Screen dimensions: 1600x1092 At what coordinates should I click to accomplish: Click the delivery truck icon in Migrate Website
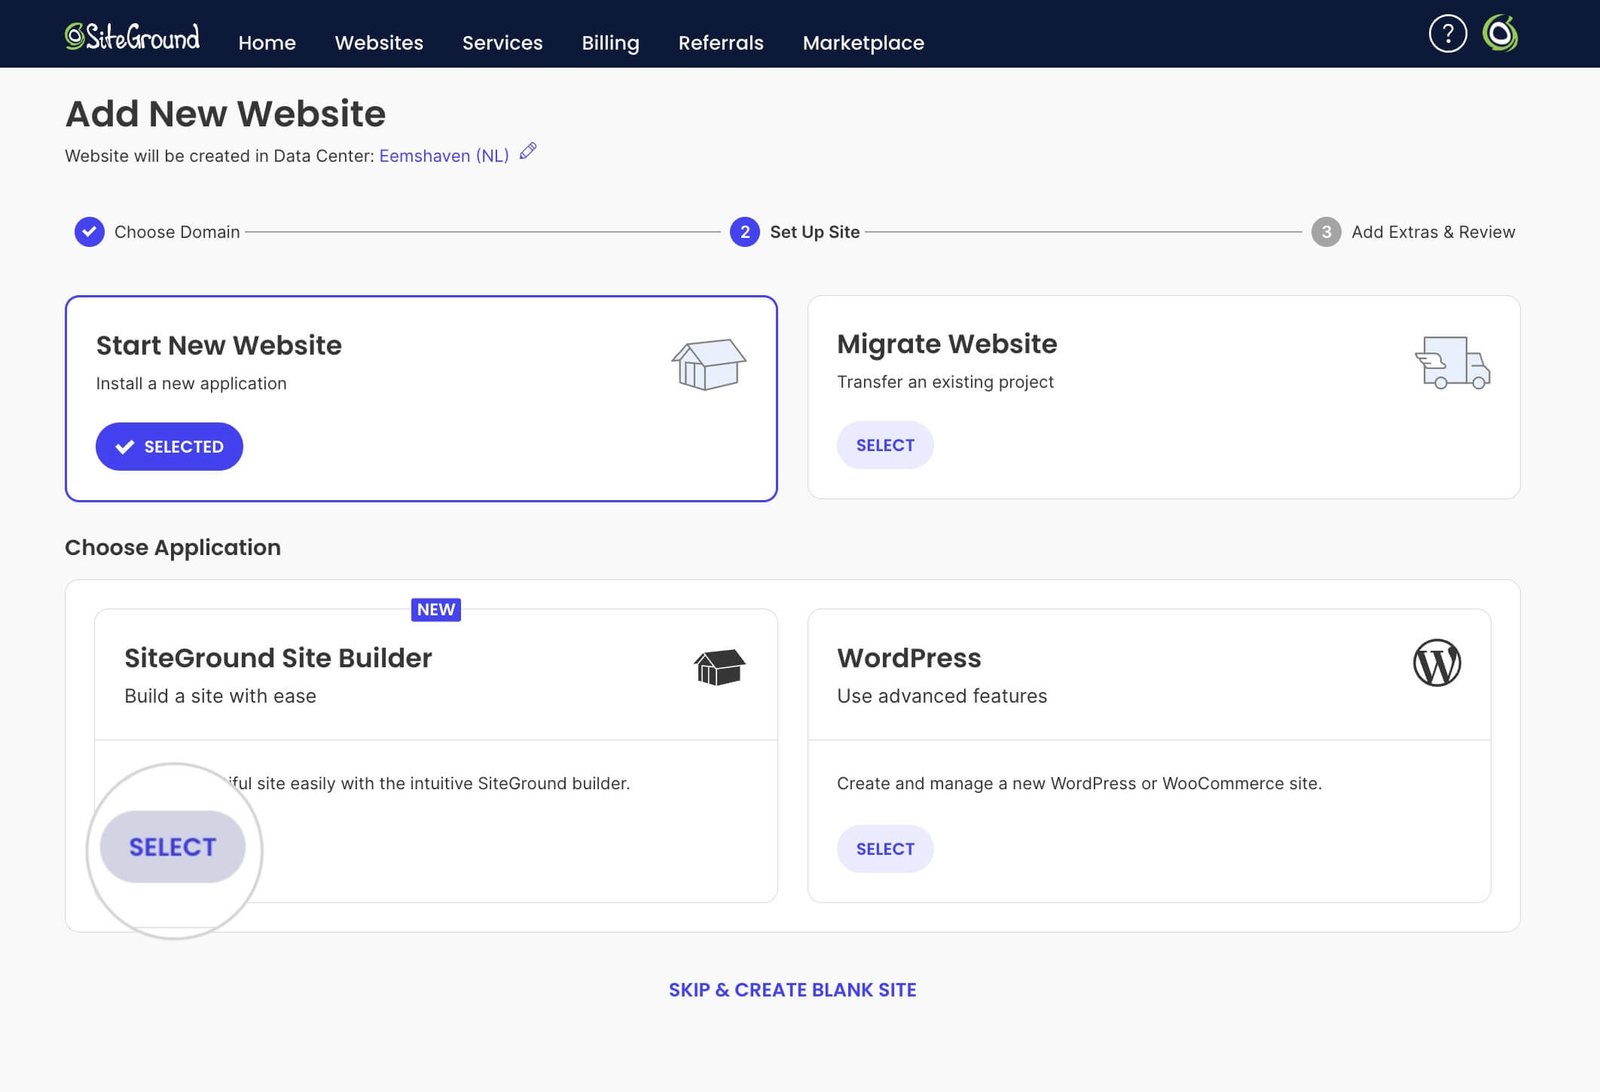coord(1452,362)
